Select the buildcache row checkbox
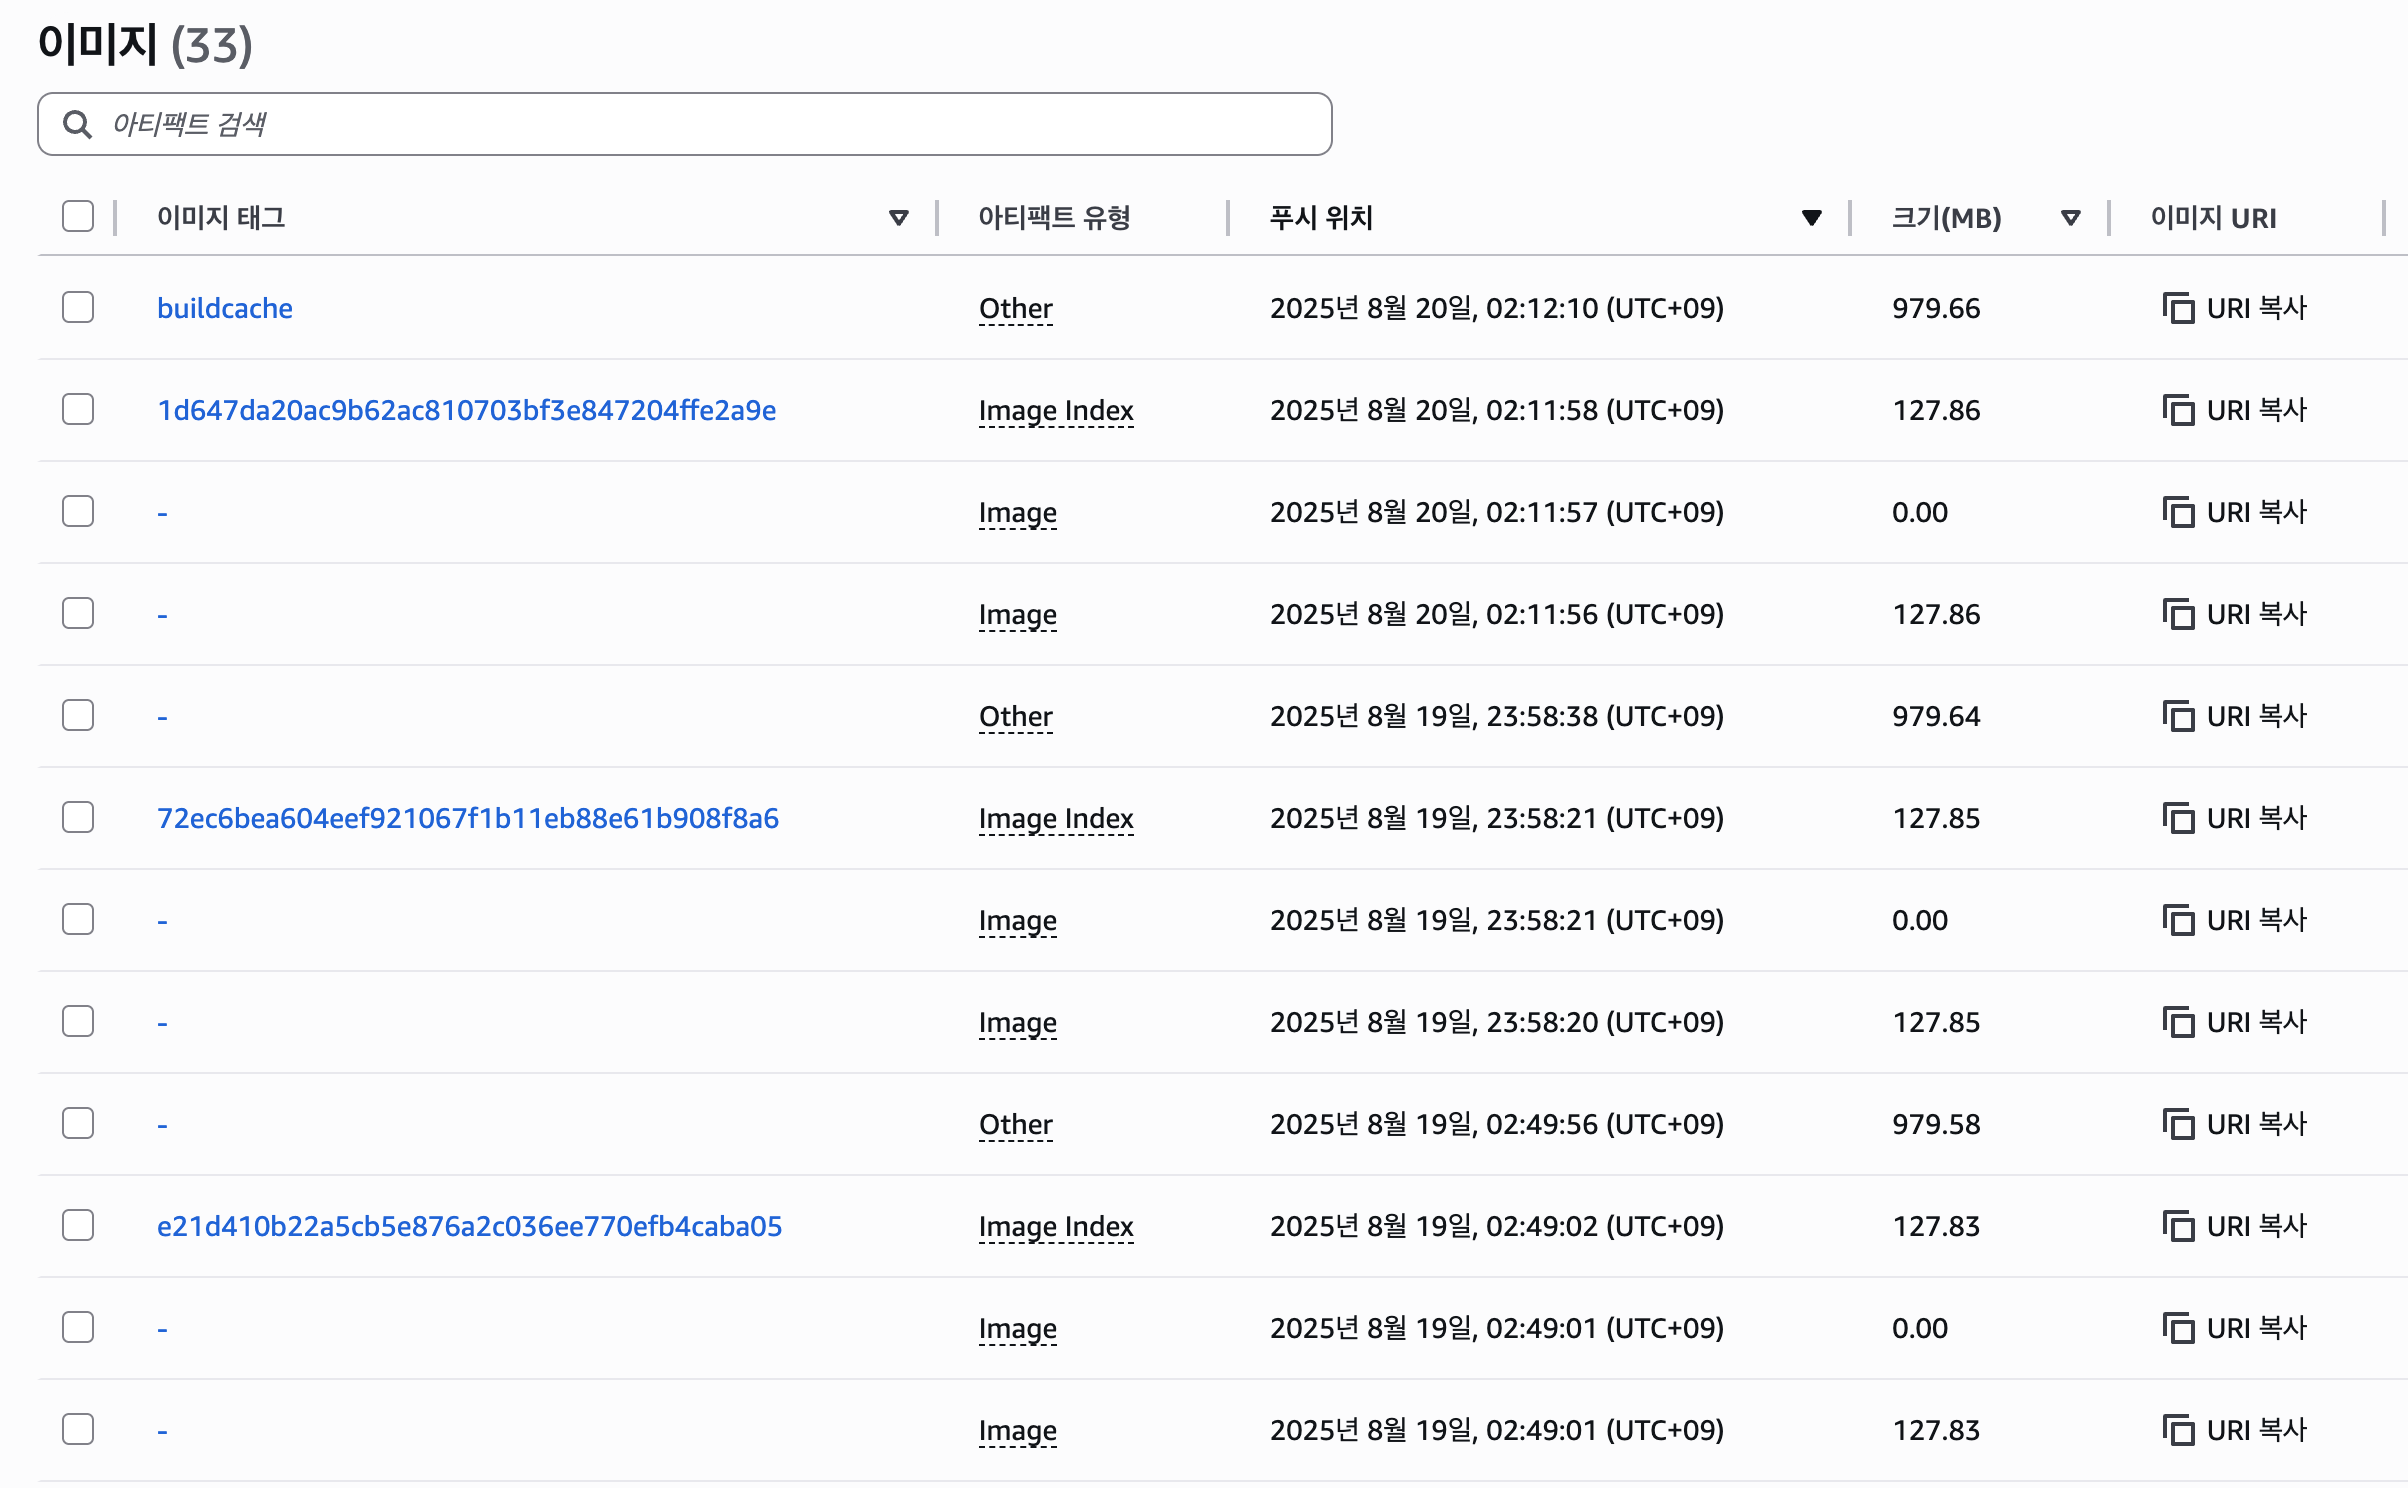The image size is (2408, 1488). click(x=78, y=307)
